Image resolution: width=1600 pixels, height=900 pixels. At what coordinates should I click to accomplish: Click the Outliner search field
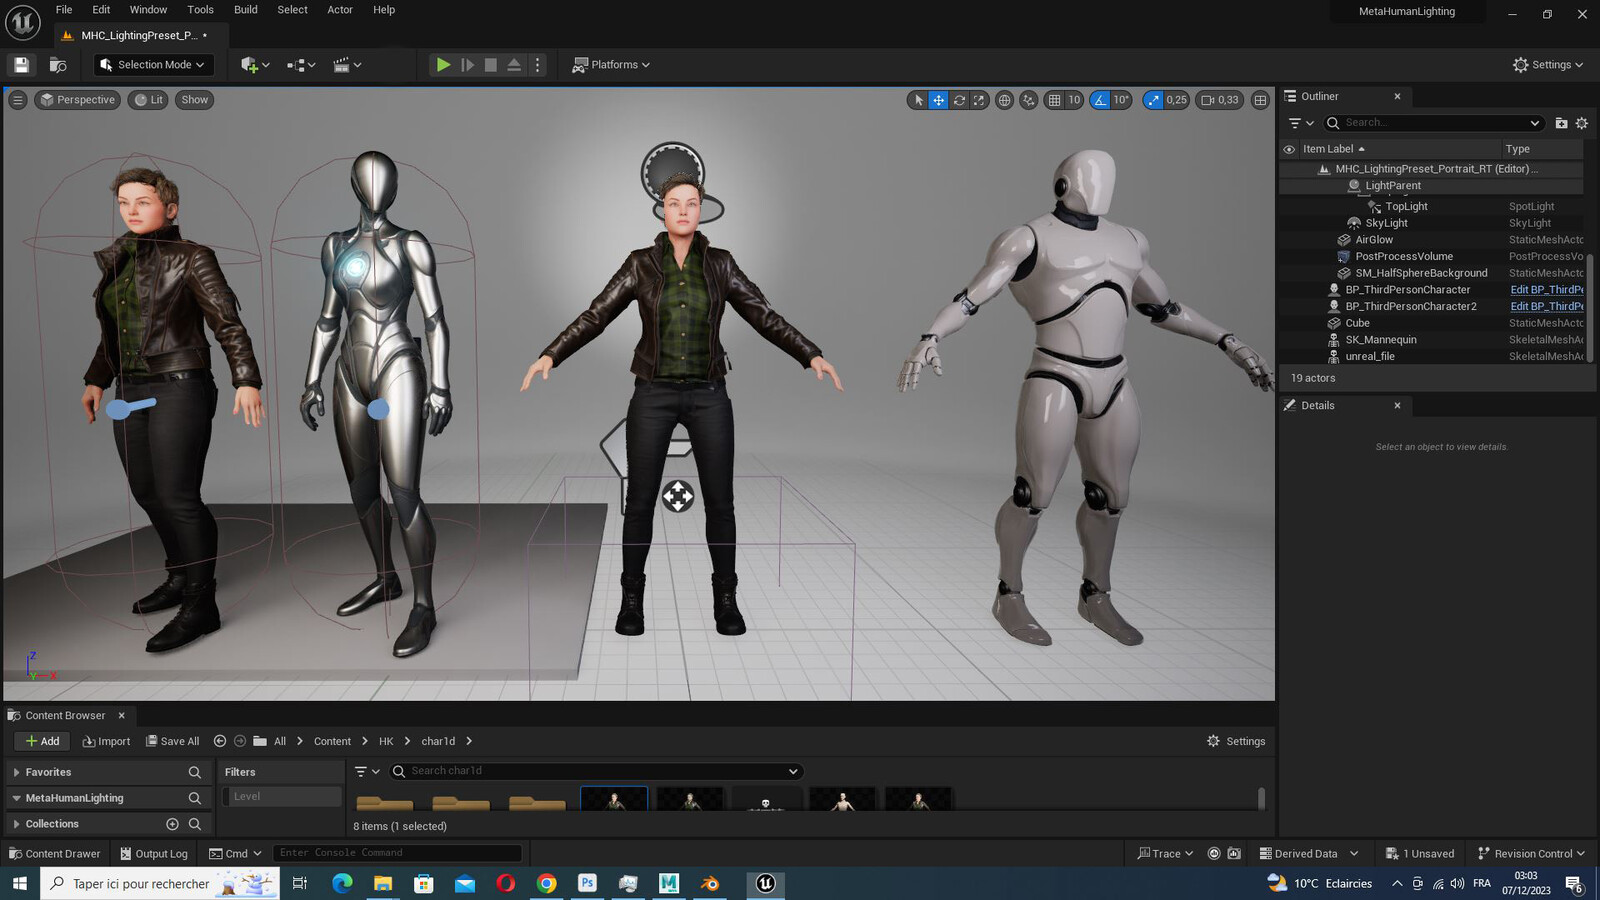pos(1433,123)
